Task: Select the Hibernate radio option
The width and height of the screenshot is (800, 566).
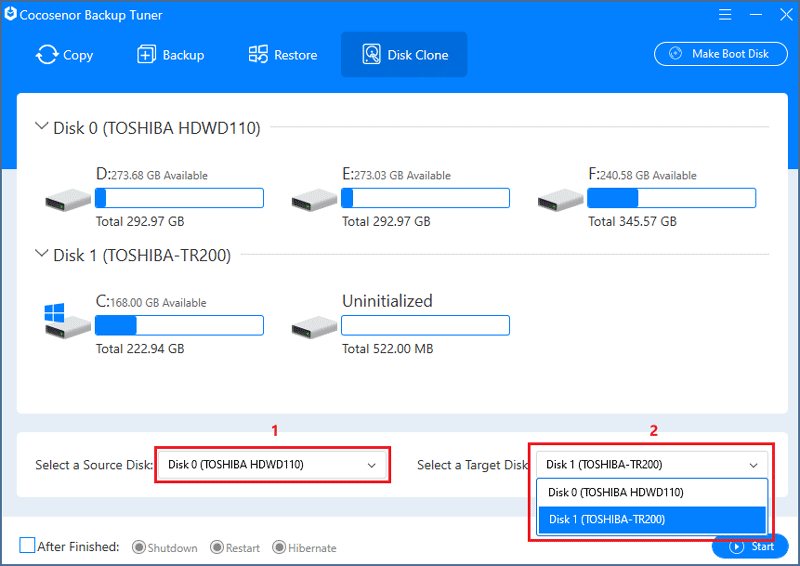Action: point(279,547)
